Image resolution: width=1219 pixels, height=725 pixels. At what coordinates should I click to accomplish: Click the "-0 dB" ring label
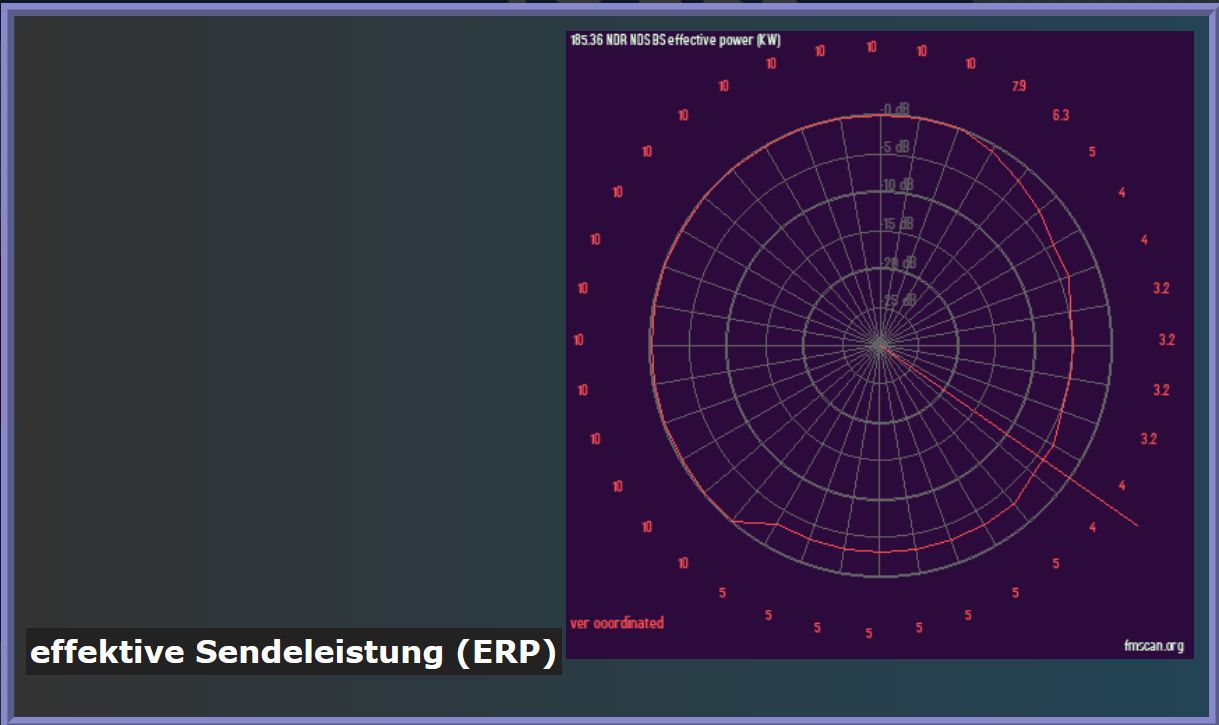coord(894,109)
